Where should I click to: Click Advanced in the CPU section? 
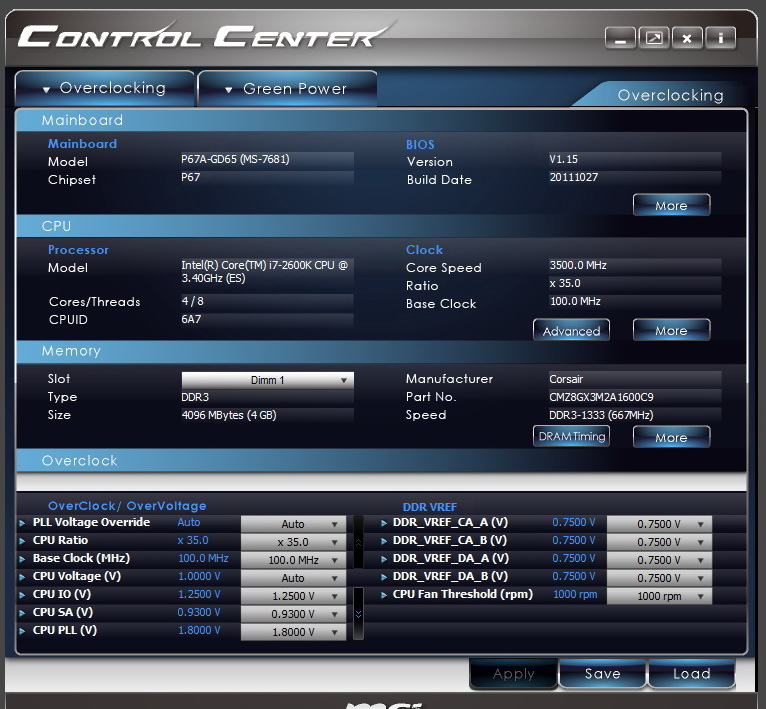point(571,331)
